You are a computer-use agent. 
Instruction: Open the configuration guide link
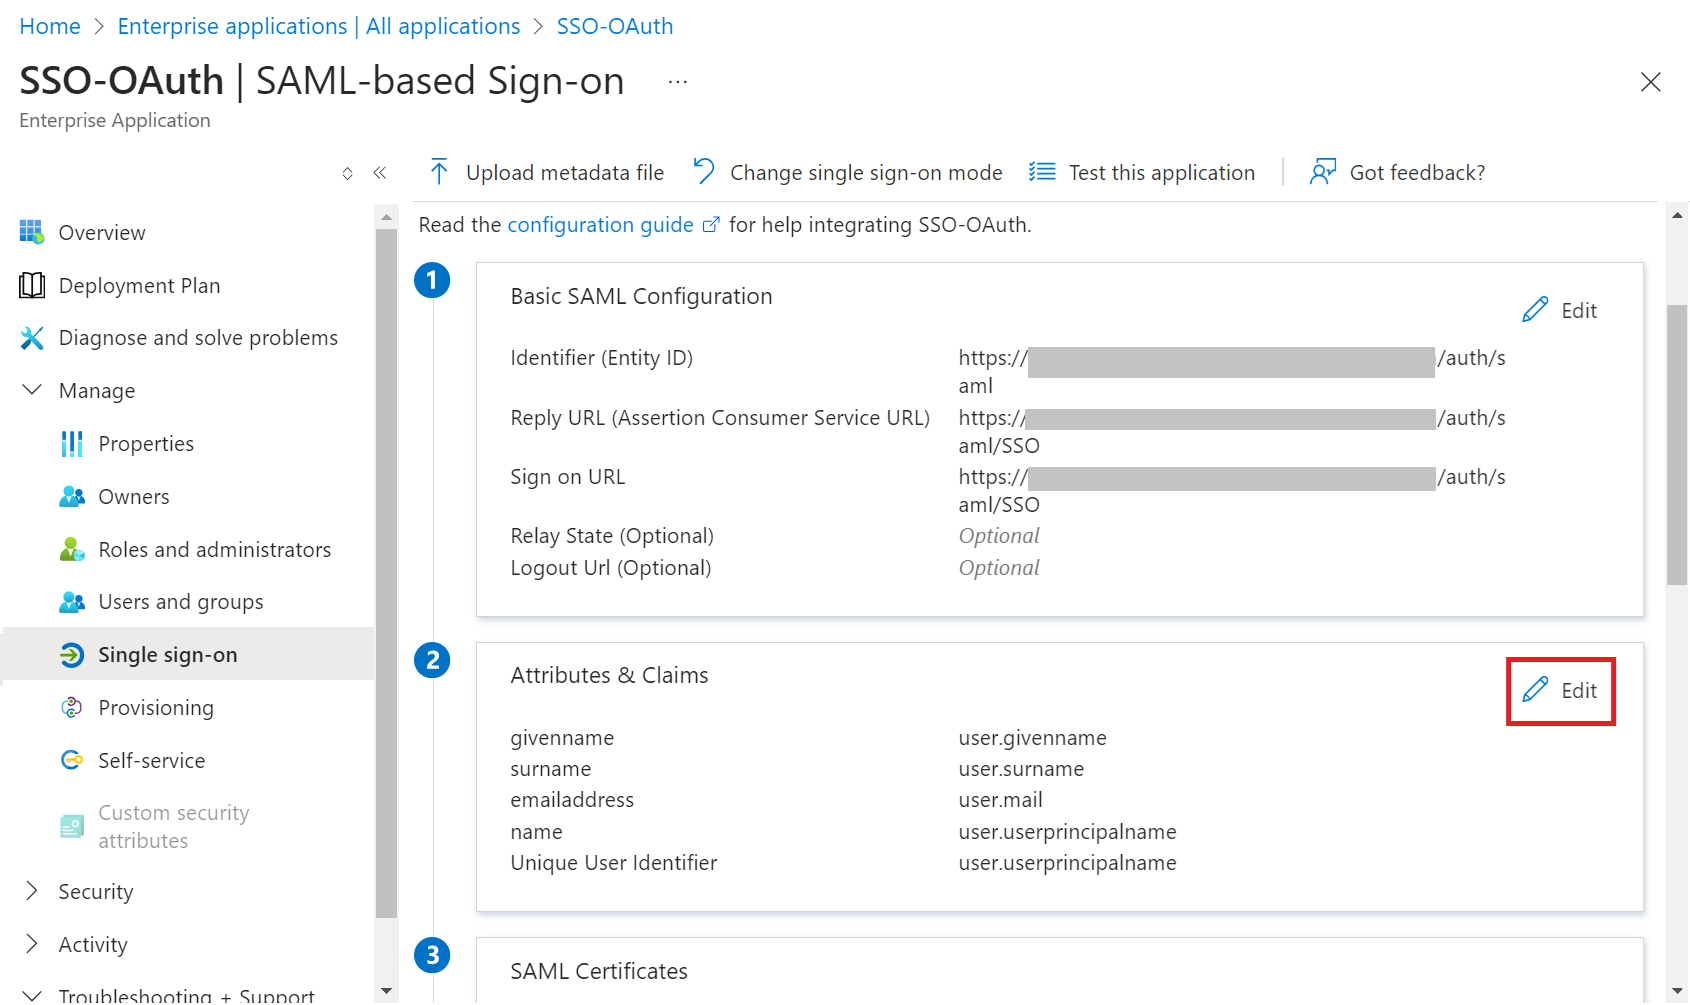pyautogui.click(x=600, y=225)
